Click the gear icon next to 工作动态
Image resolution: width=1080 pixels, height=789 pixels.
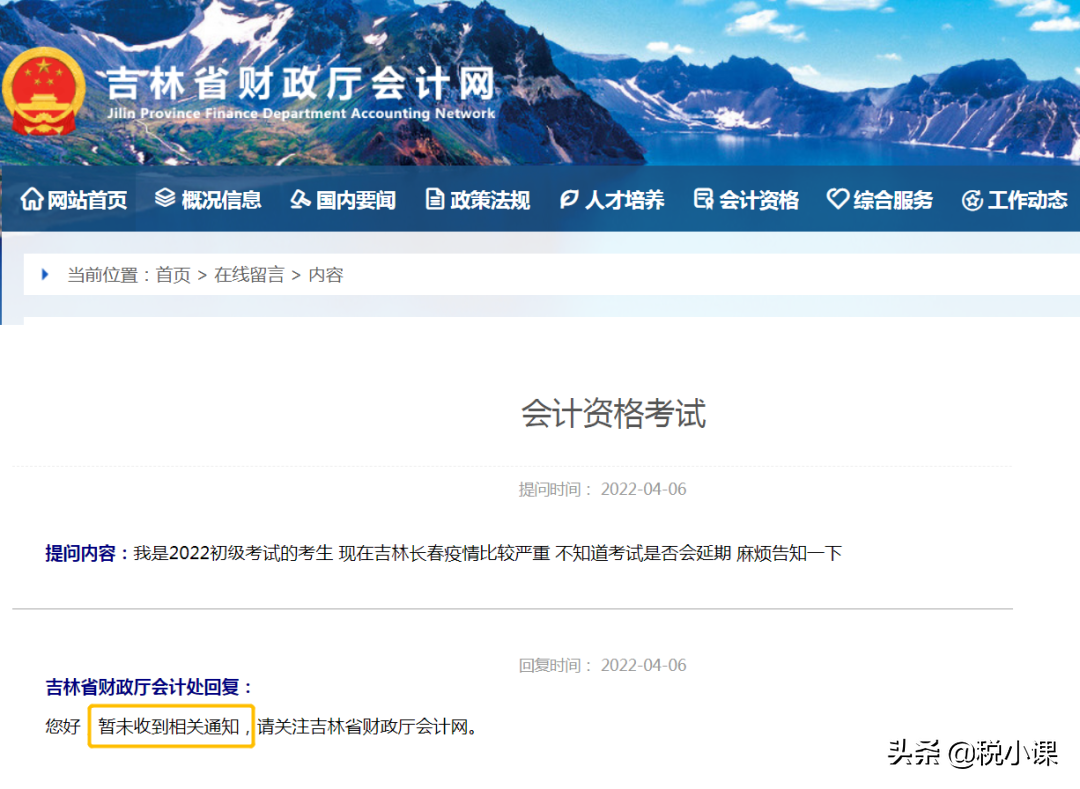click(x=971, y=199)
